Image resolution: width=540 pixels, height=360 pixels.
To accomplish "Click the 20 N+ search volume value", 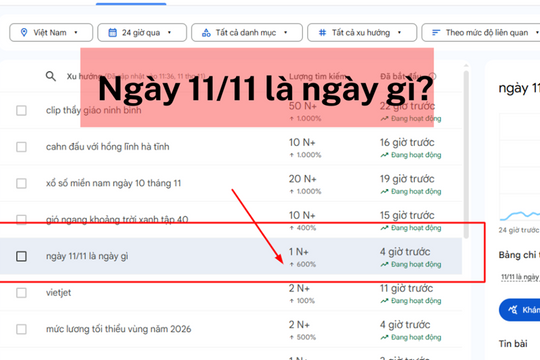I will tap(302, 179).
